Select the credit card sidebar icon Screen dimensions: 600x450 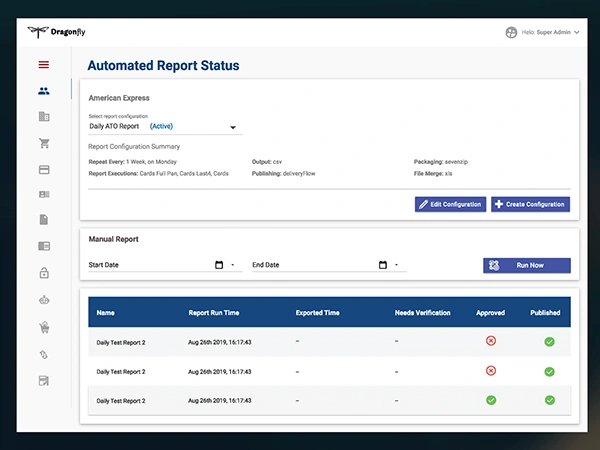(44, 170)
